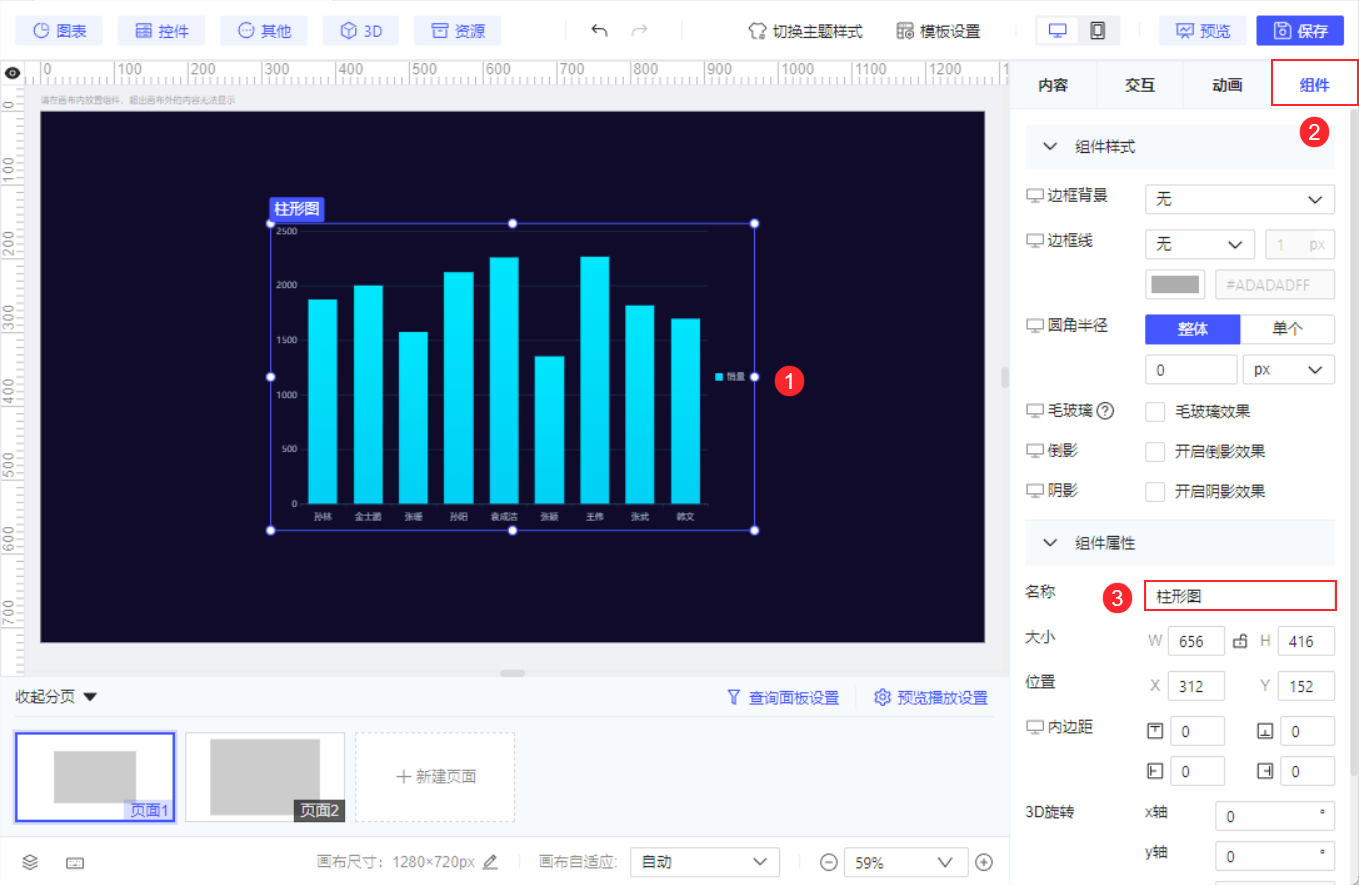Screen dimensions: 1359x885
Task: Click the redo arrow icon
Action: pos(640,30)
